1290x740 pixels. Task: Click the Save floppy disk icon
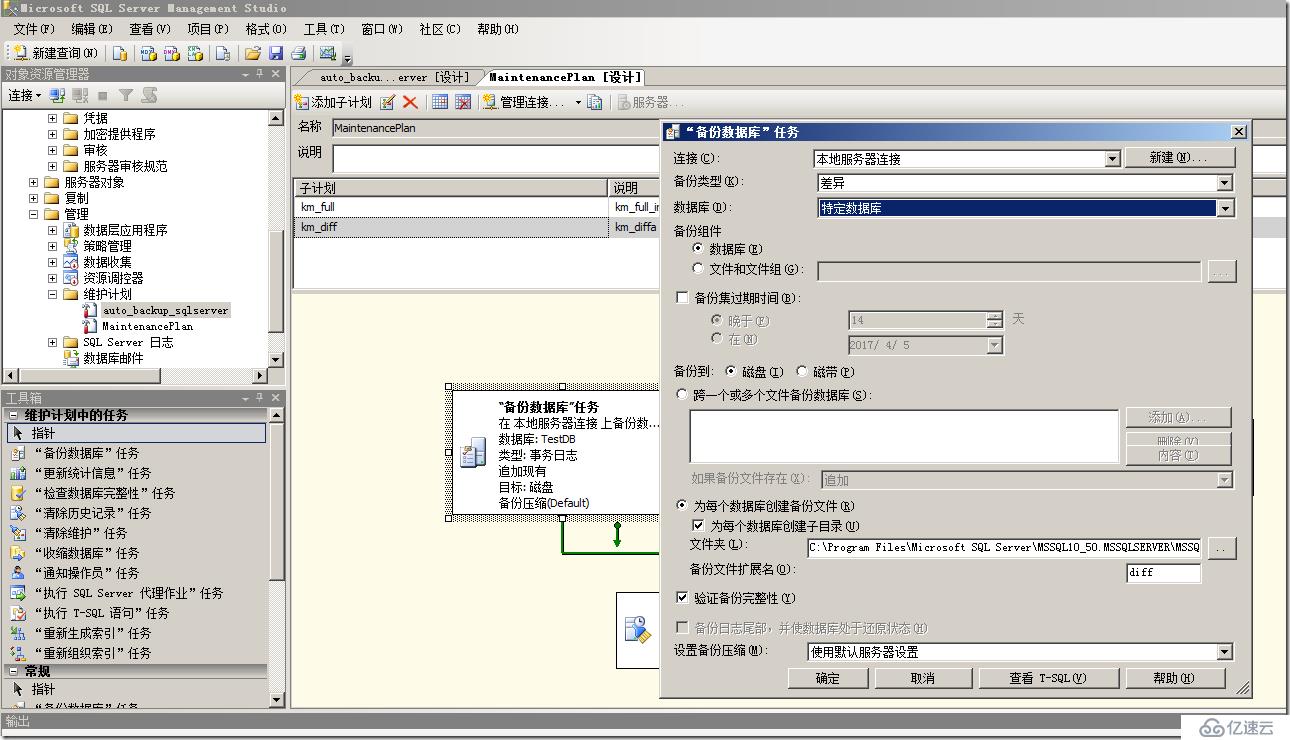(276, 53)
